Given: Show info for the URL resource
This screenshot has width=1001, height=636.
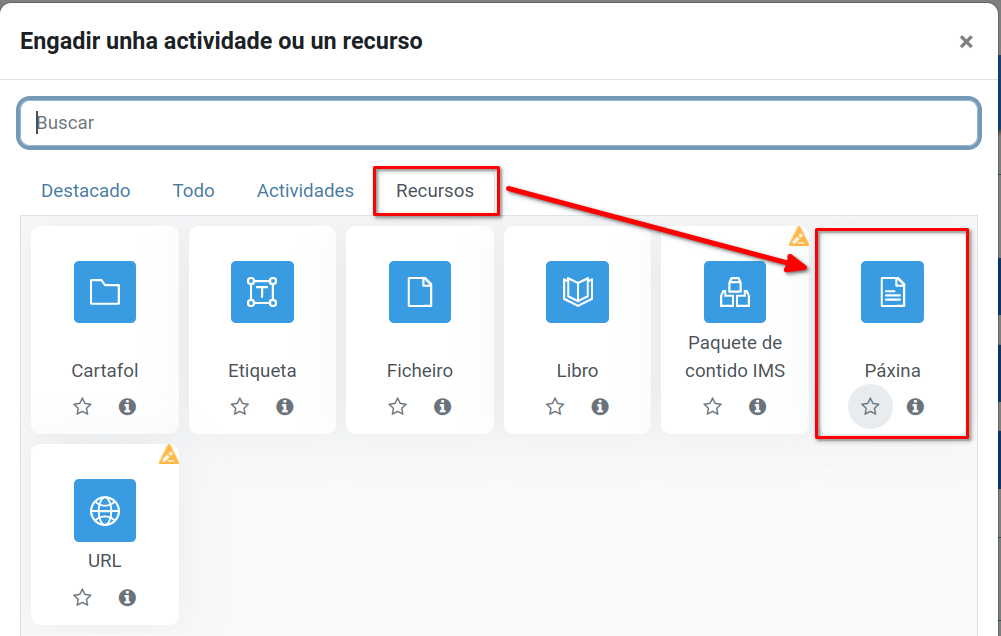Looking at the screenshot, I should click(x=127, y=598).
